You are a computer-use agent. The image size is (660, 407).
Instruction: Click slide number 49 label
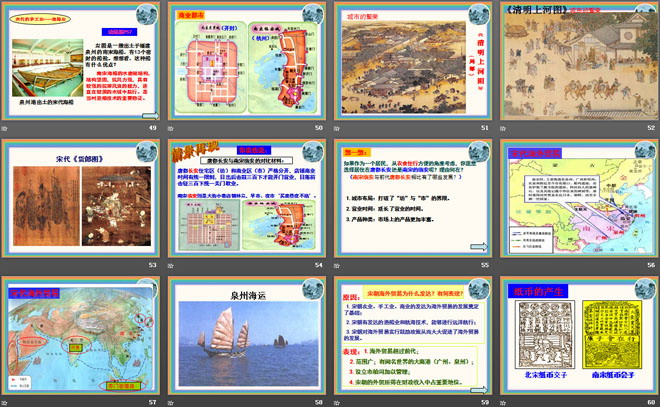(x=152, y=128)
